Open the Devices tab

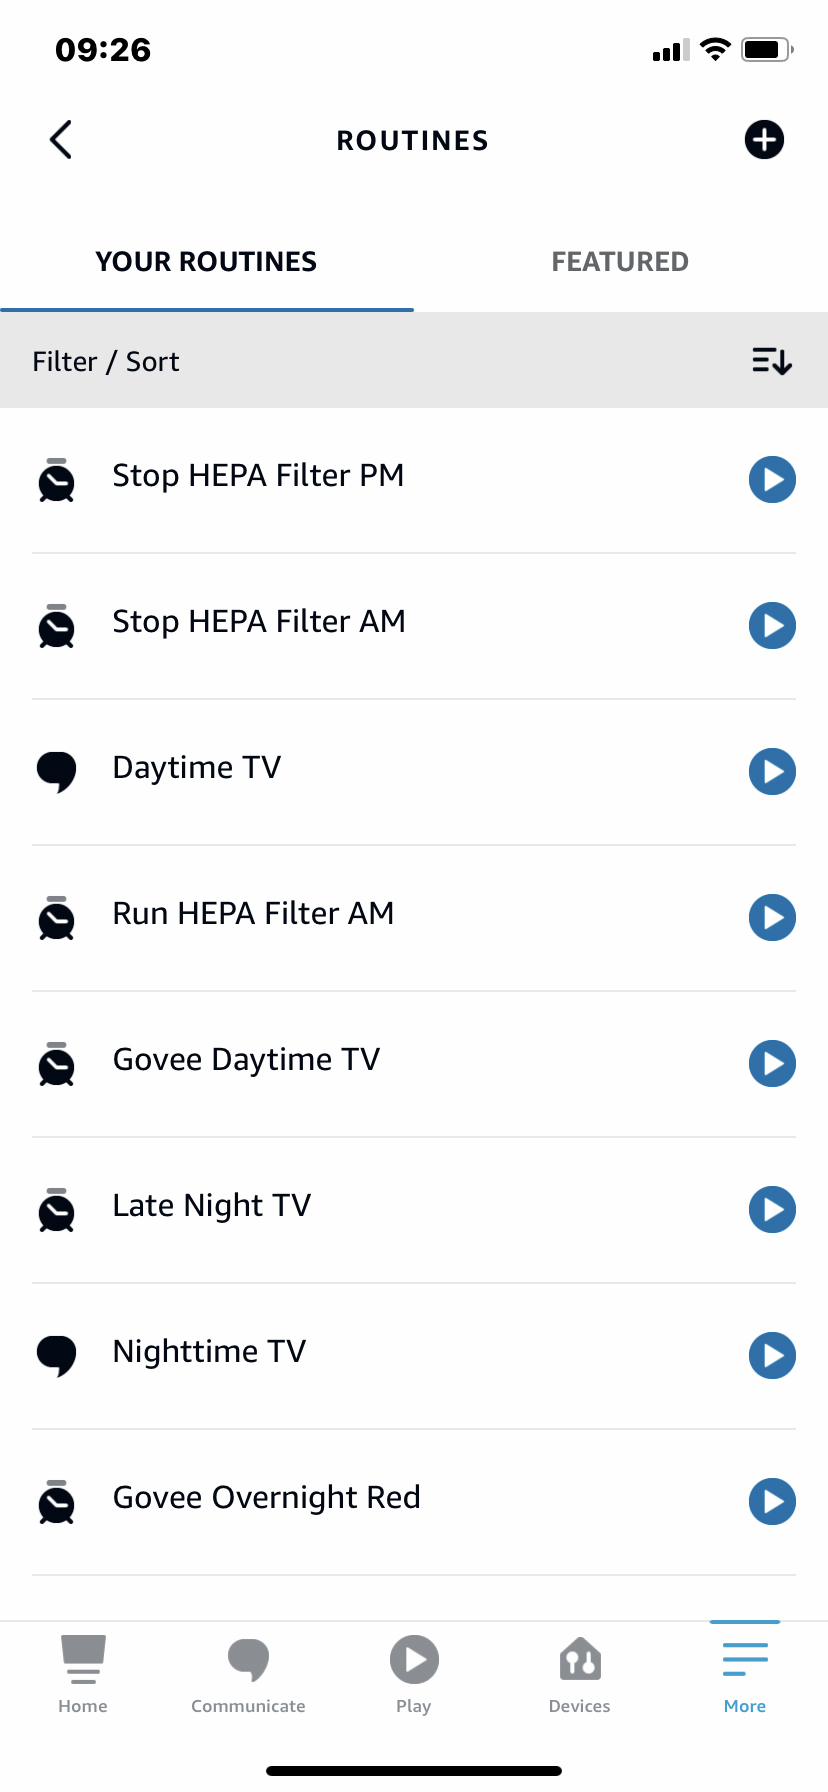pos(579,1674)
